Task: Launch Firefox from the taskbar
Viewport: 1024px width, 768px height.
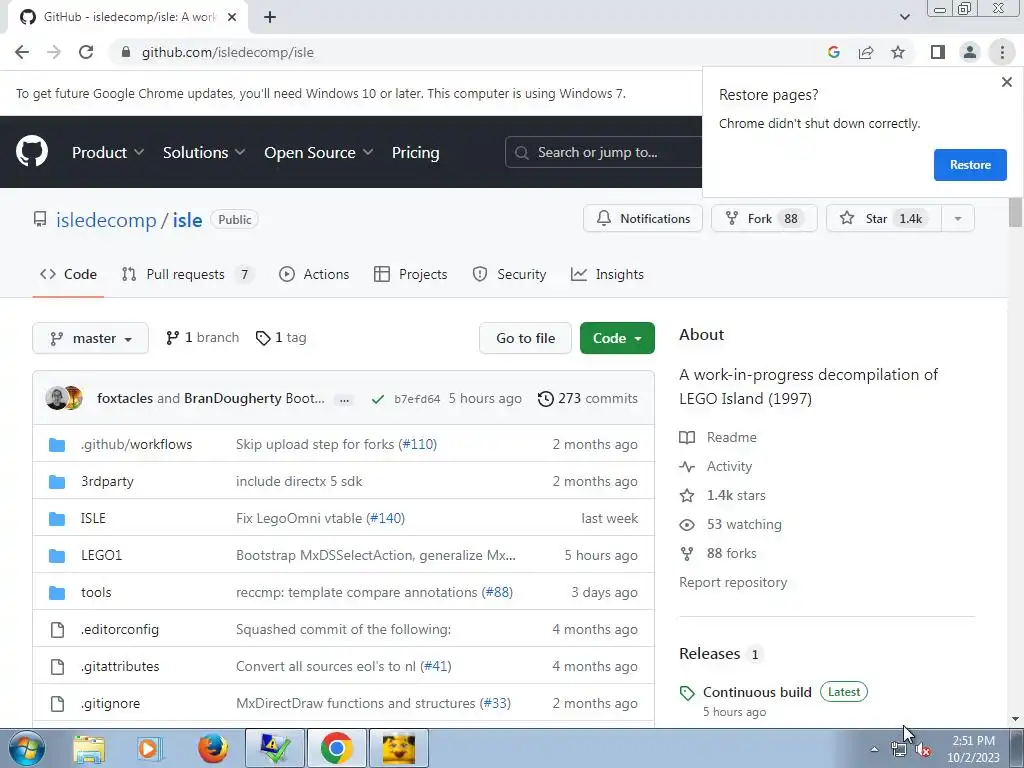Action: pyautogui.click(x=213, y=748)
